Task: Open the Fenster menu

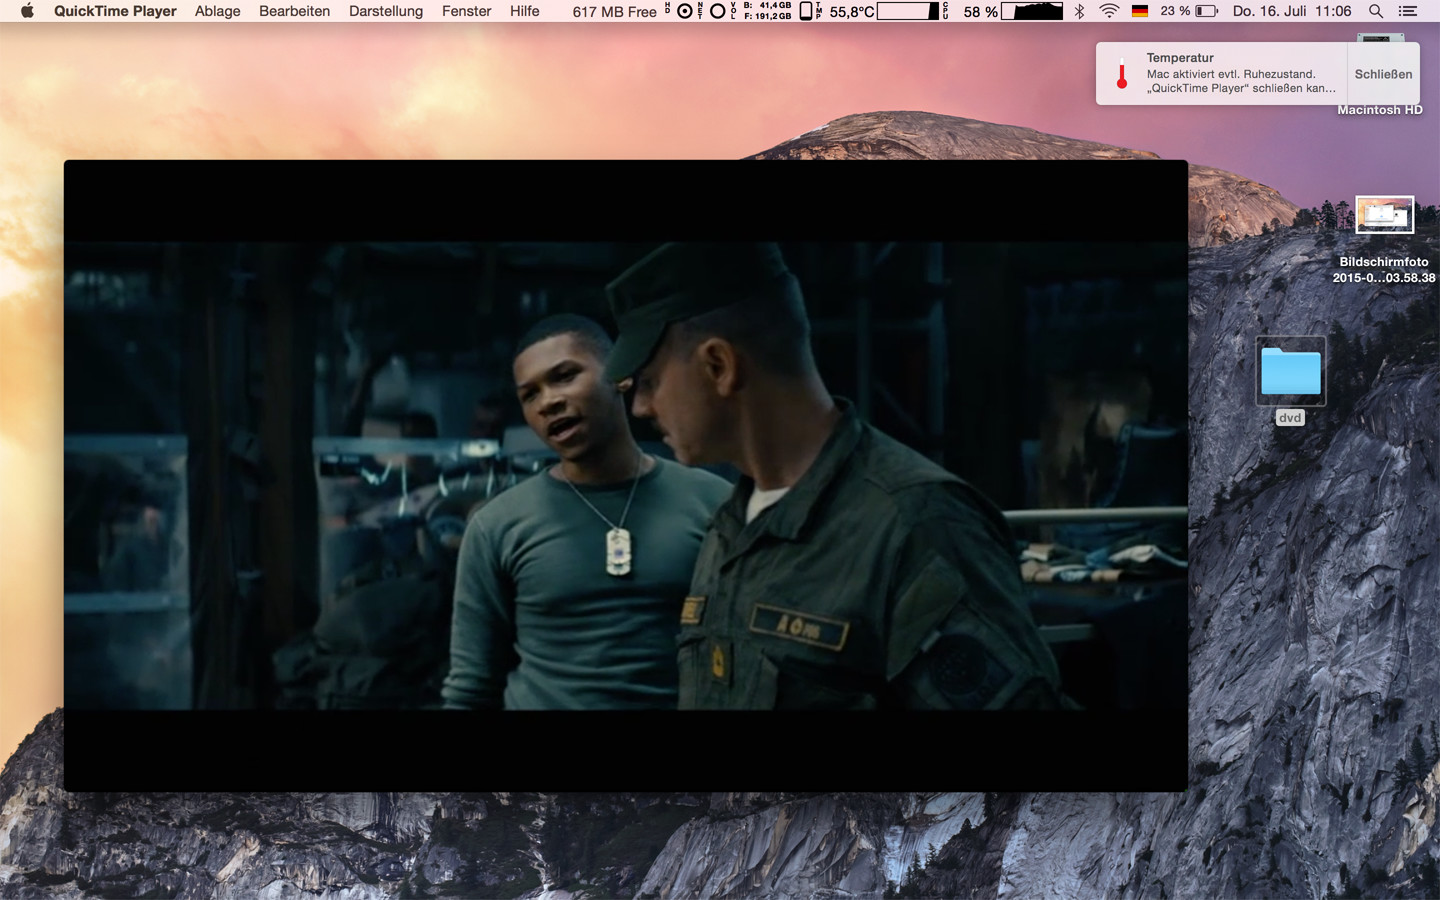Action: [466, 11]
